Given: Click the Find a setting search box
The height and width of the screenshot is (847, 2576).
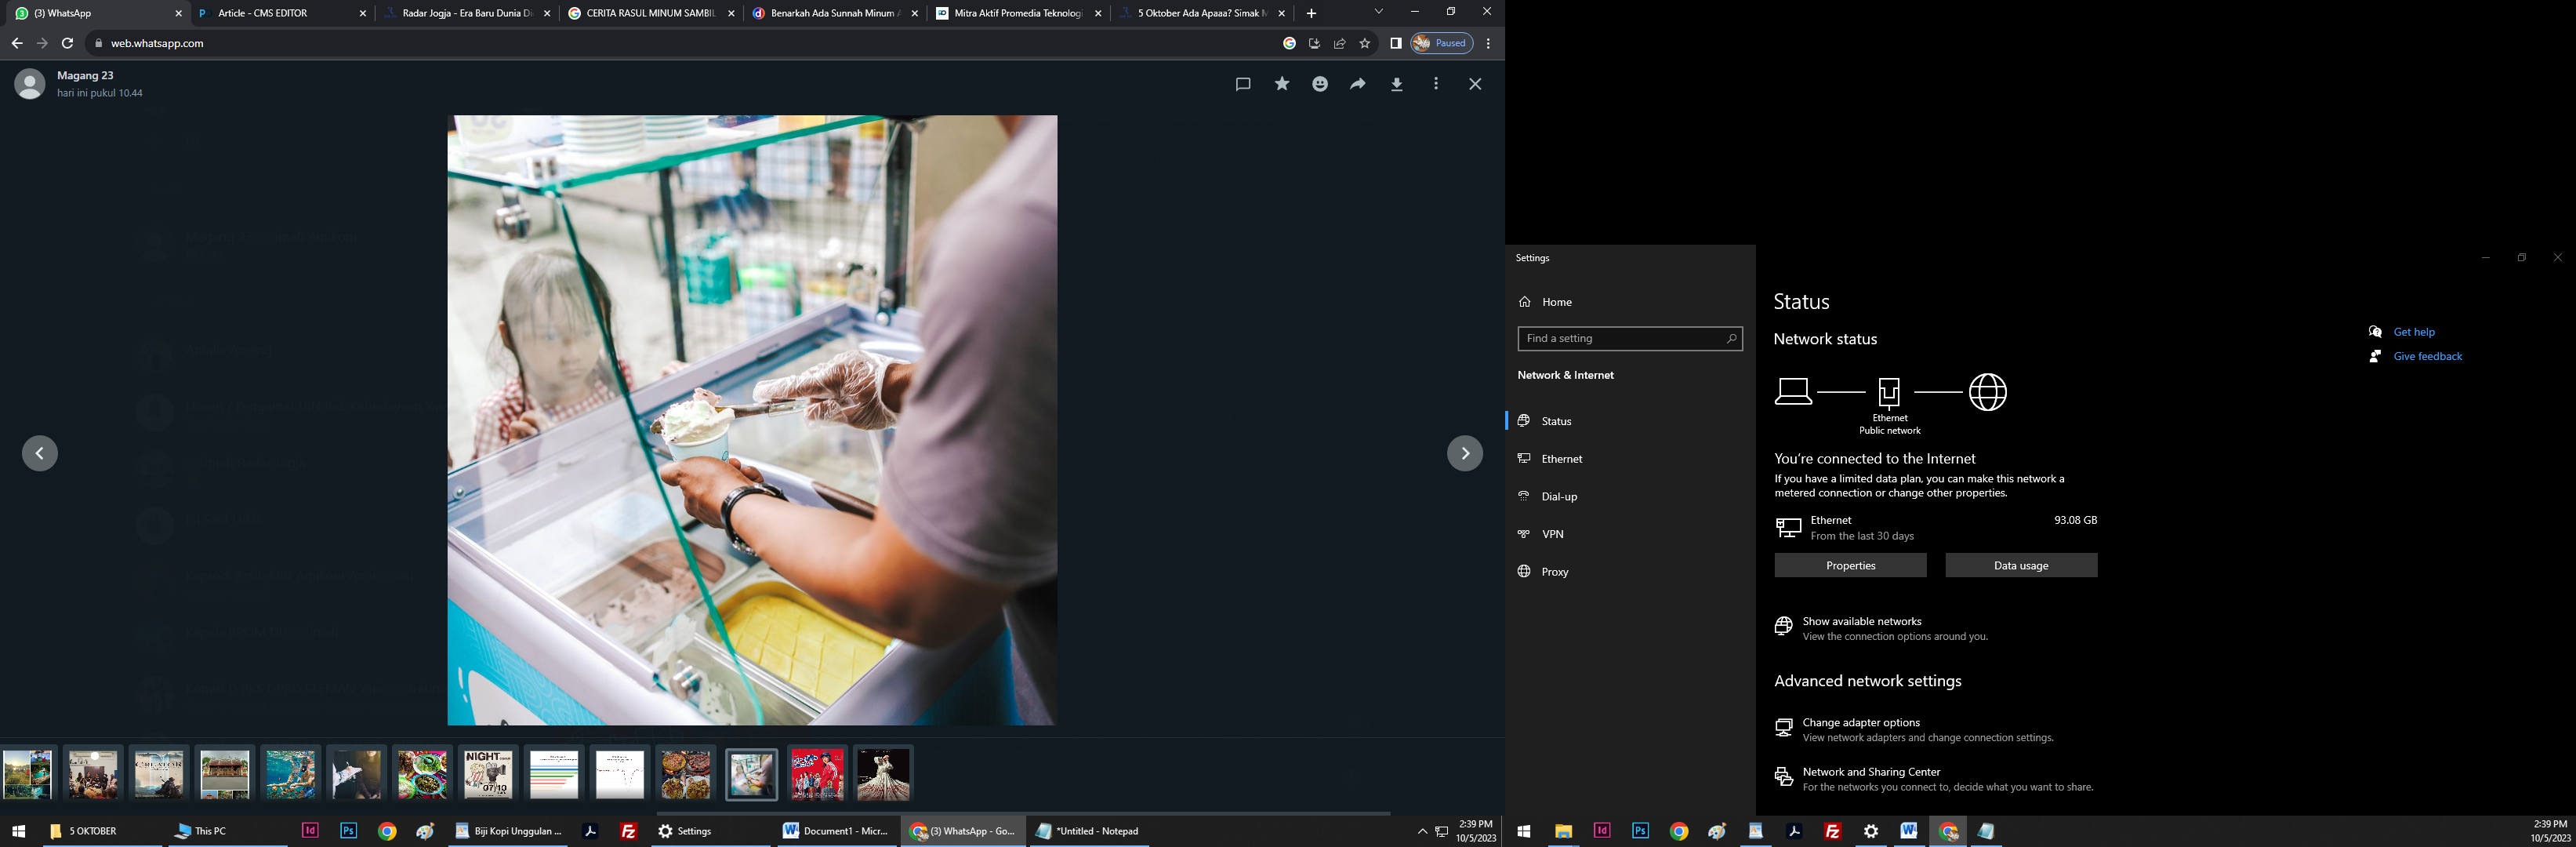Looking at the screenshot, I should pyautogui.click(x=1630, y=339).
